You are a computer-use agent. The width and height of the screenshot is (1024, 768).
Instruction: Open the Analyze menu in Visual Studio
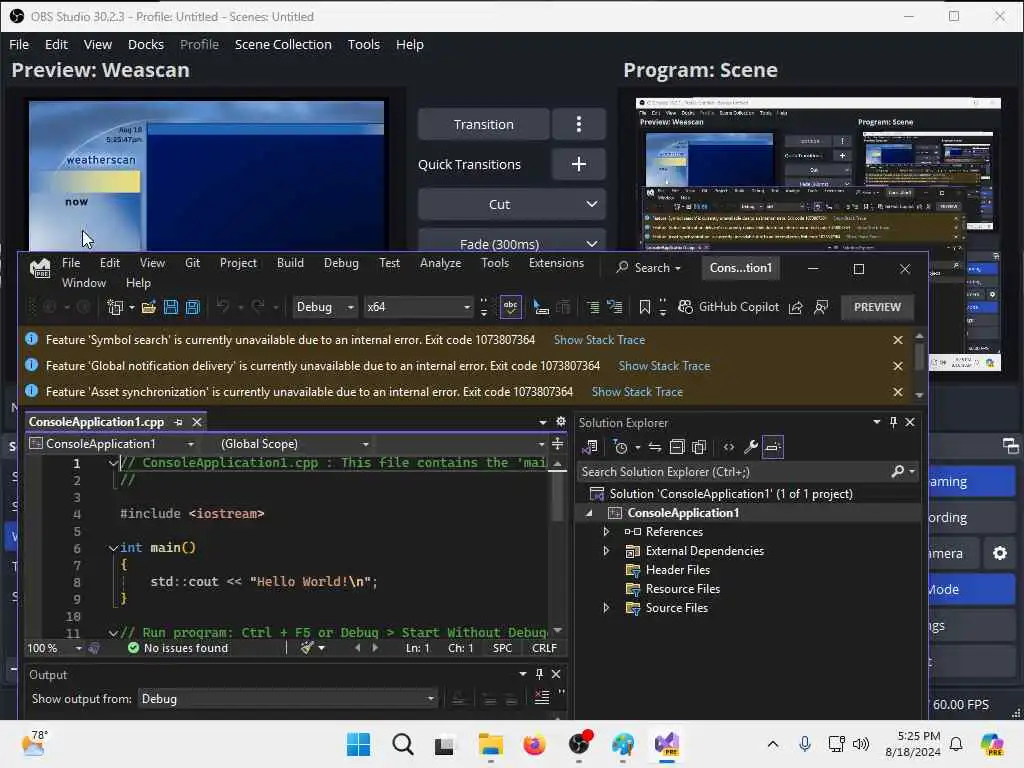pyautogui.click(x=440, y=263)
